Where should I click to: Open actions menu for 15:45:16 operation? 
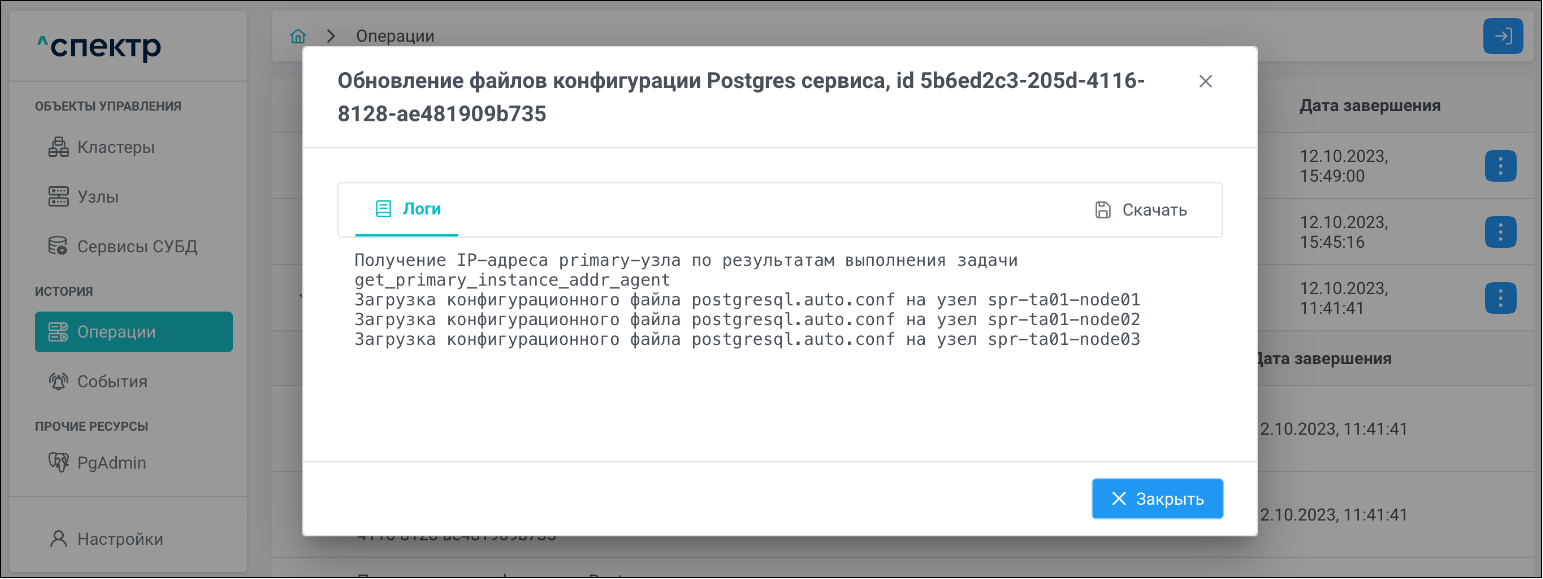[1500, 232]
